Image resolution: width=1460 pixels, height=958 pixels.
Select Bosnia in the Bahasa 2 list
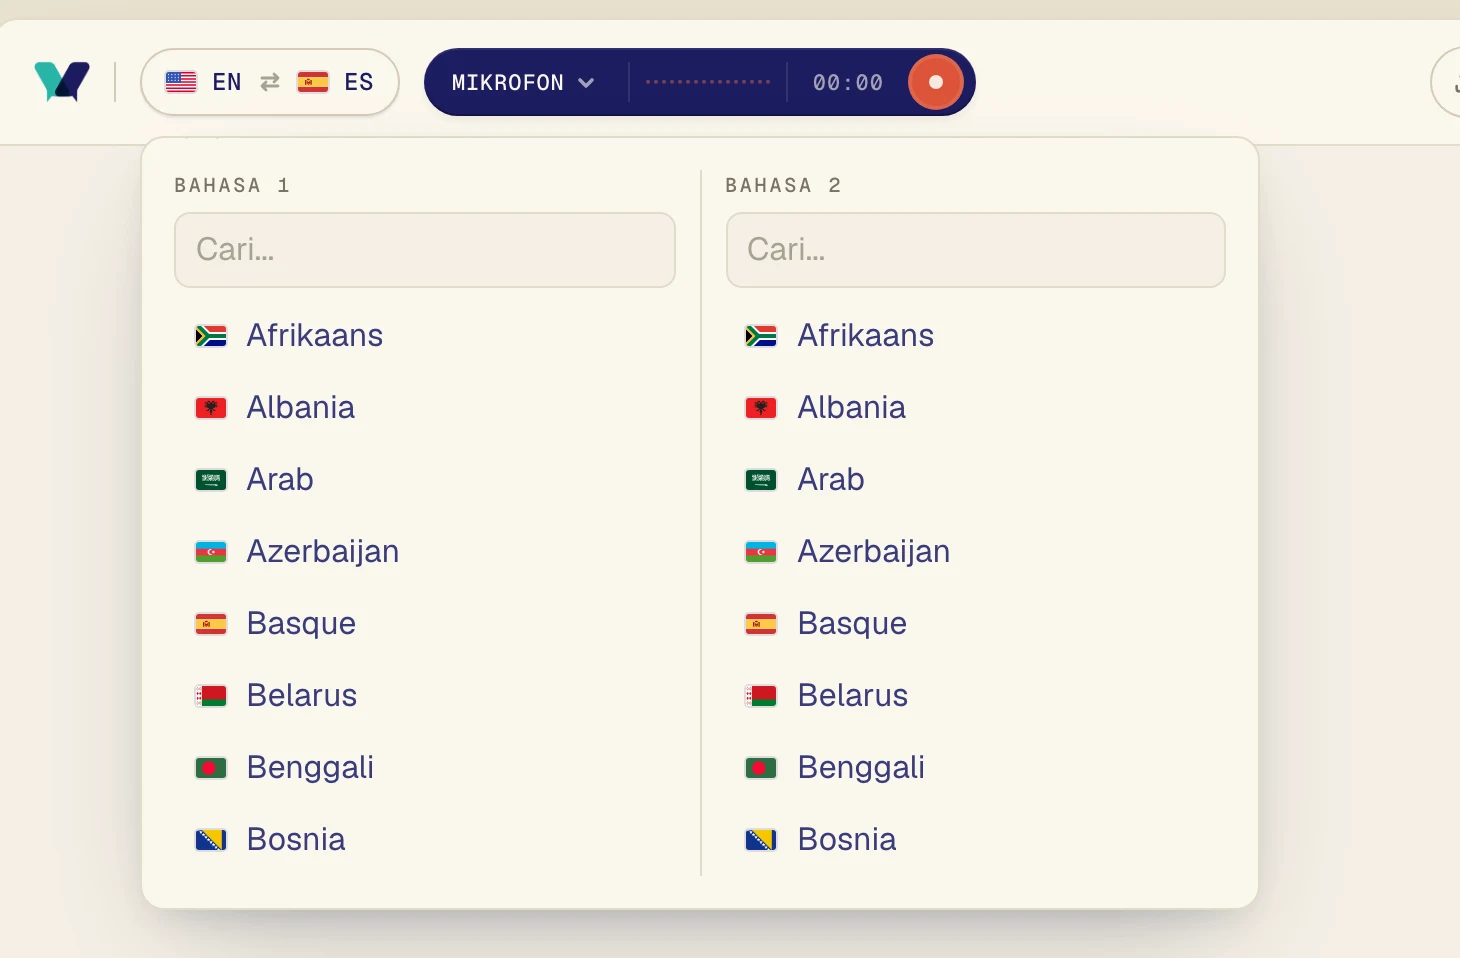pos(976,840)
